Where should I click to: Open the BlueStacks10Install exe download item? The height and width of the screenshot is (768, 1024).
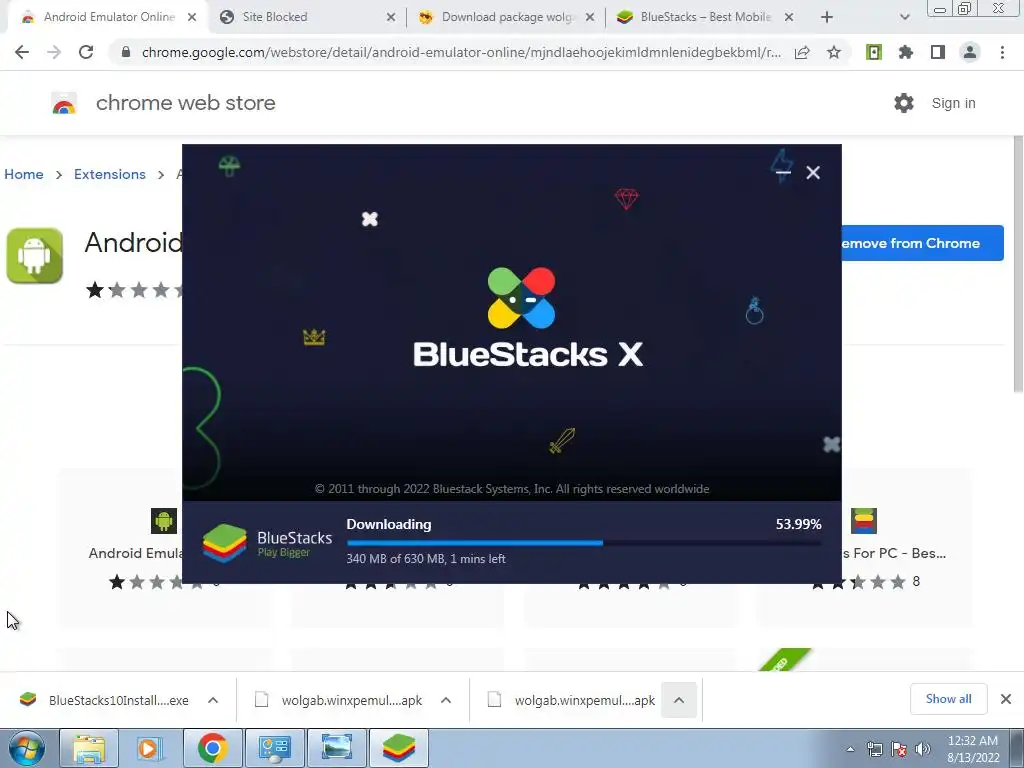(104, 700)
